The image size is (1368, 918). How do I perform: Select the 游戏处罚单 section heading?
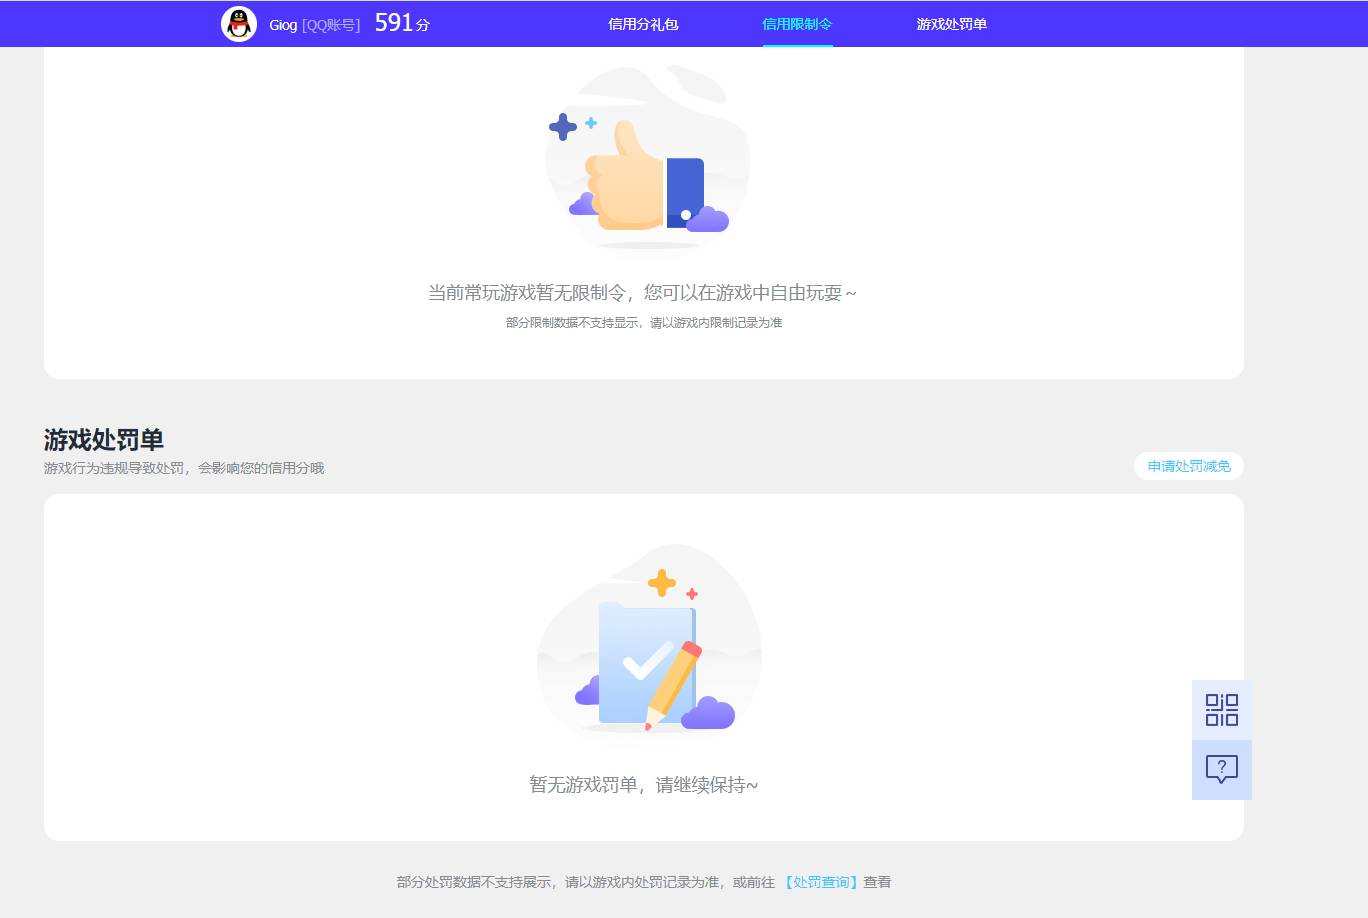[x=103, y=440]
